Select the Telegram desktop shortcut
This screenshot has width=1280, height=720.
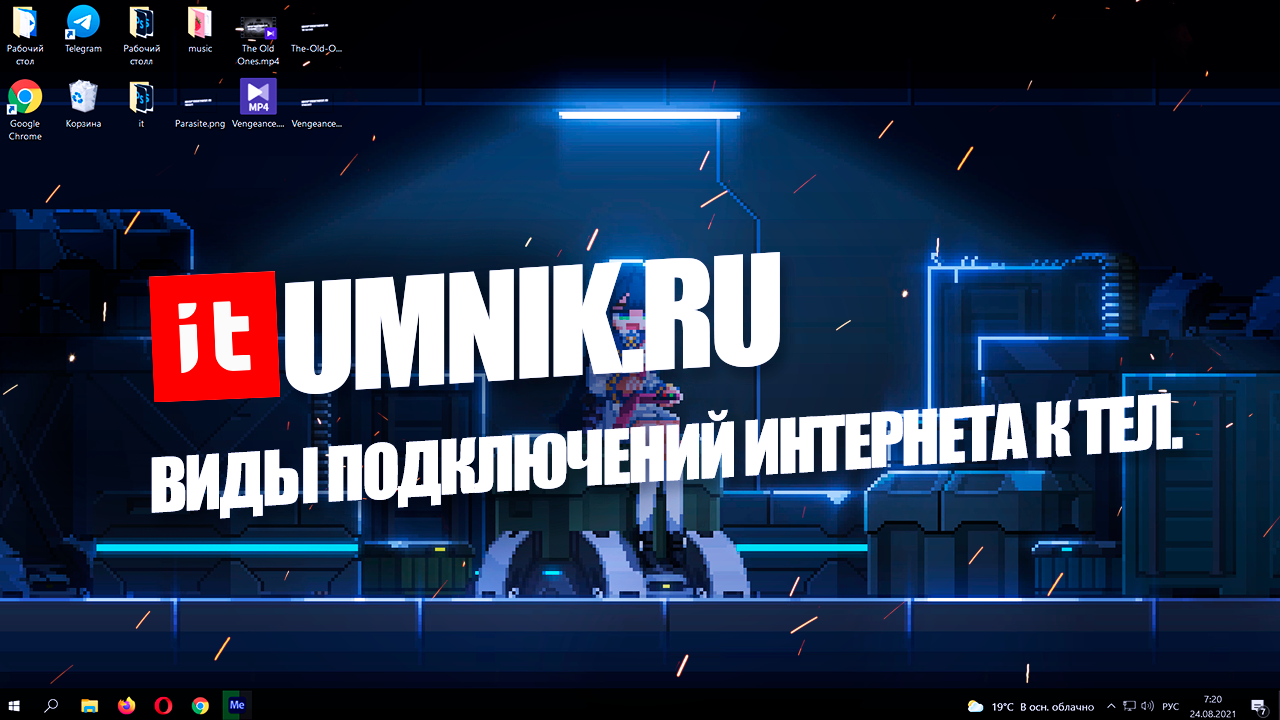[x=83, y=29]
